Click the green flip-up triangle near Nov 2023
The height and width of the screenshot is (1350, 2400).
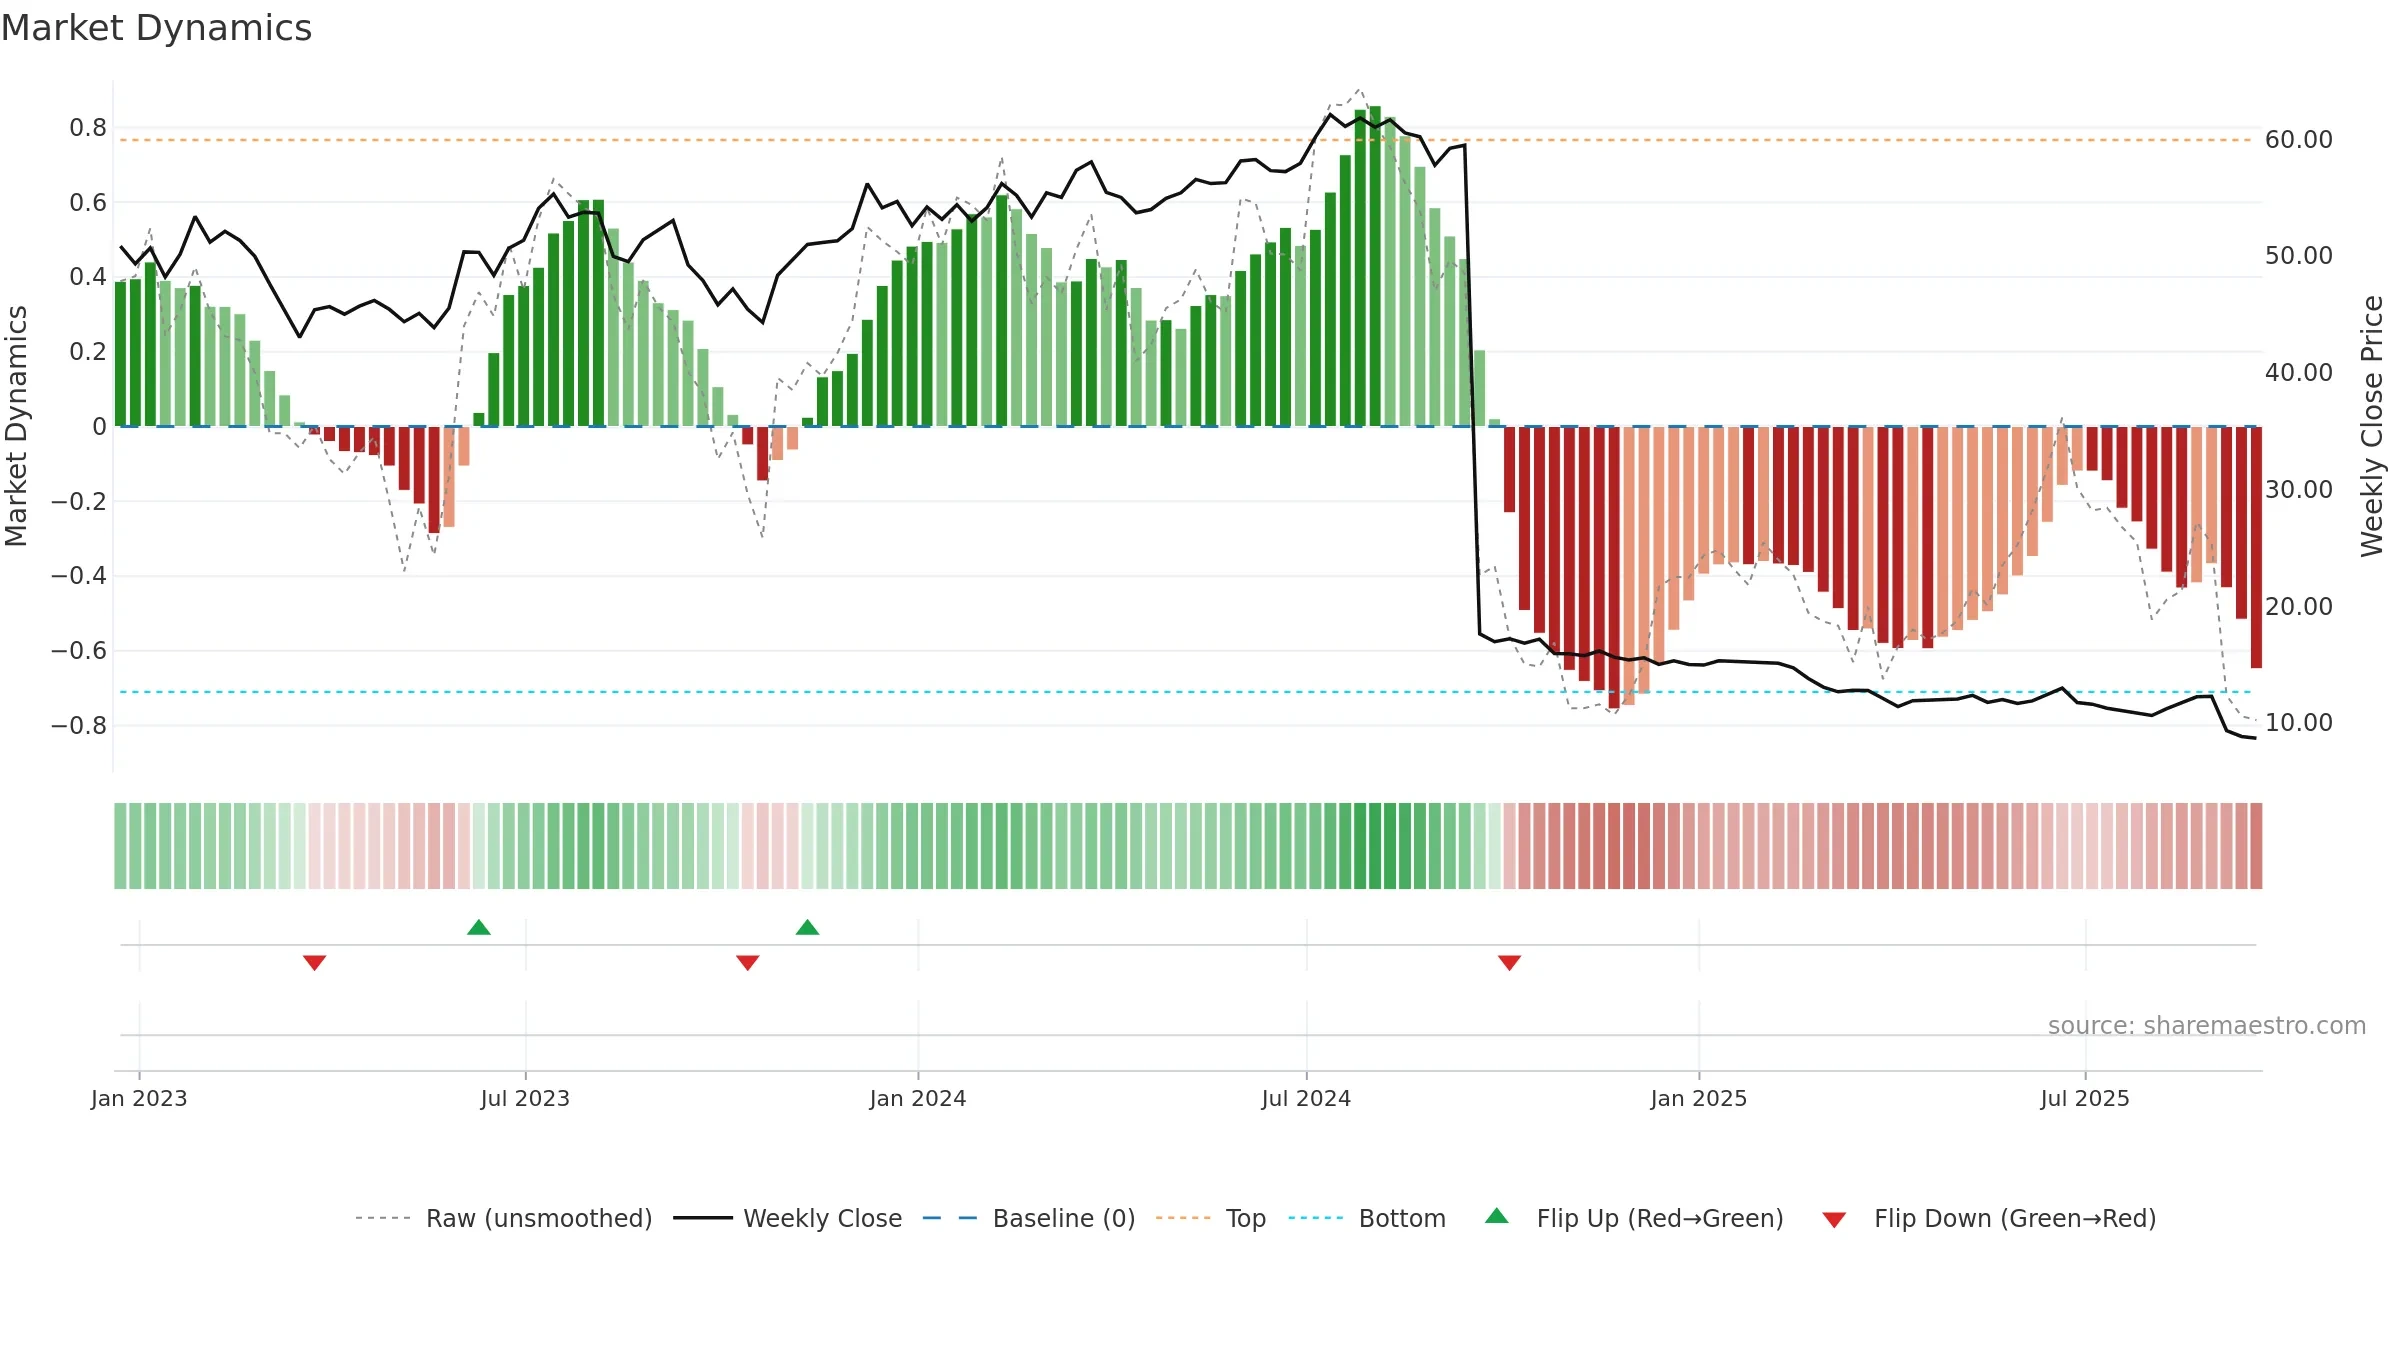[x=807, y=927]
